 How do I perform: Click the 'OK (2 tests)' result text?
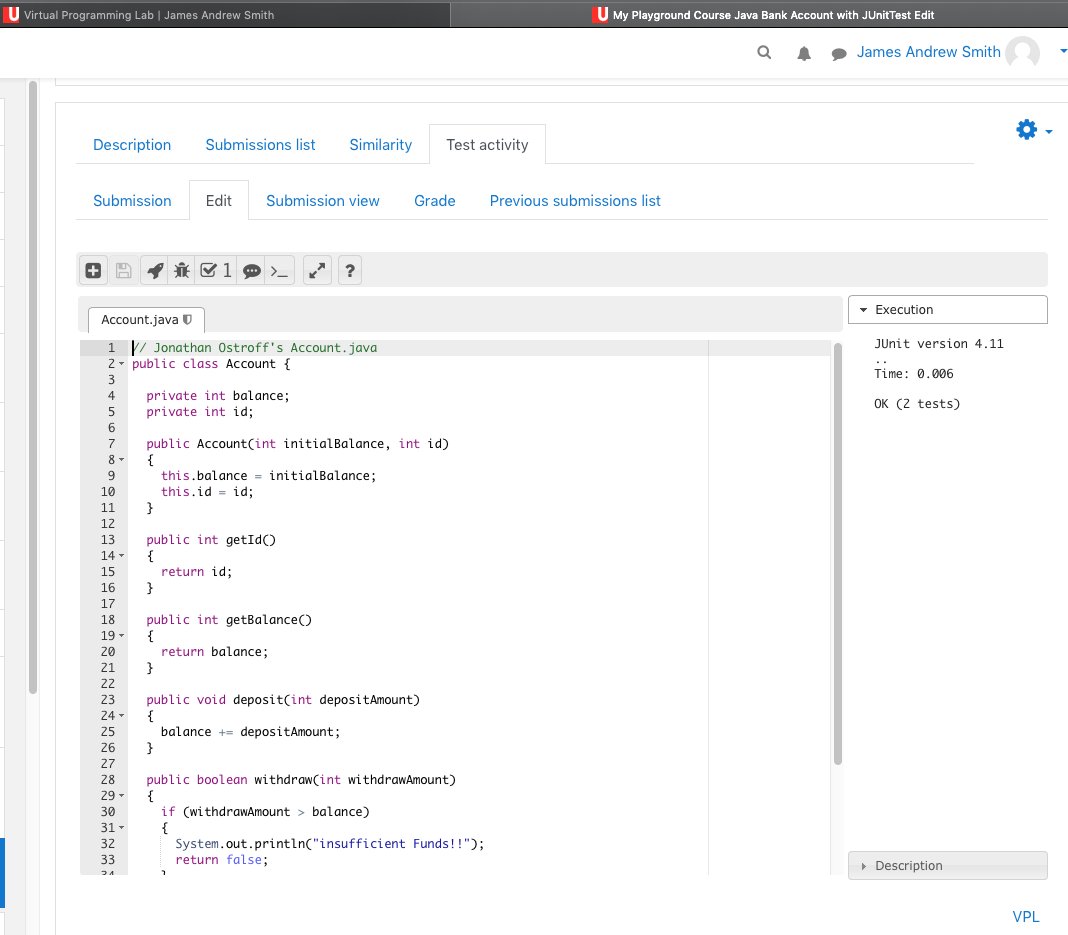click(x=917, y=404)
